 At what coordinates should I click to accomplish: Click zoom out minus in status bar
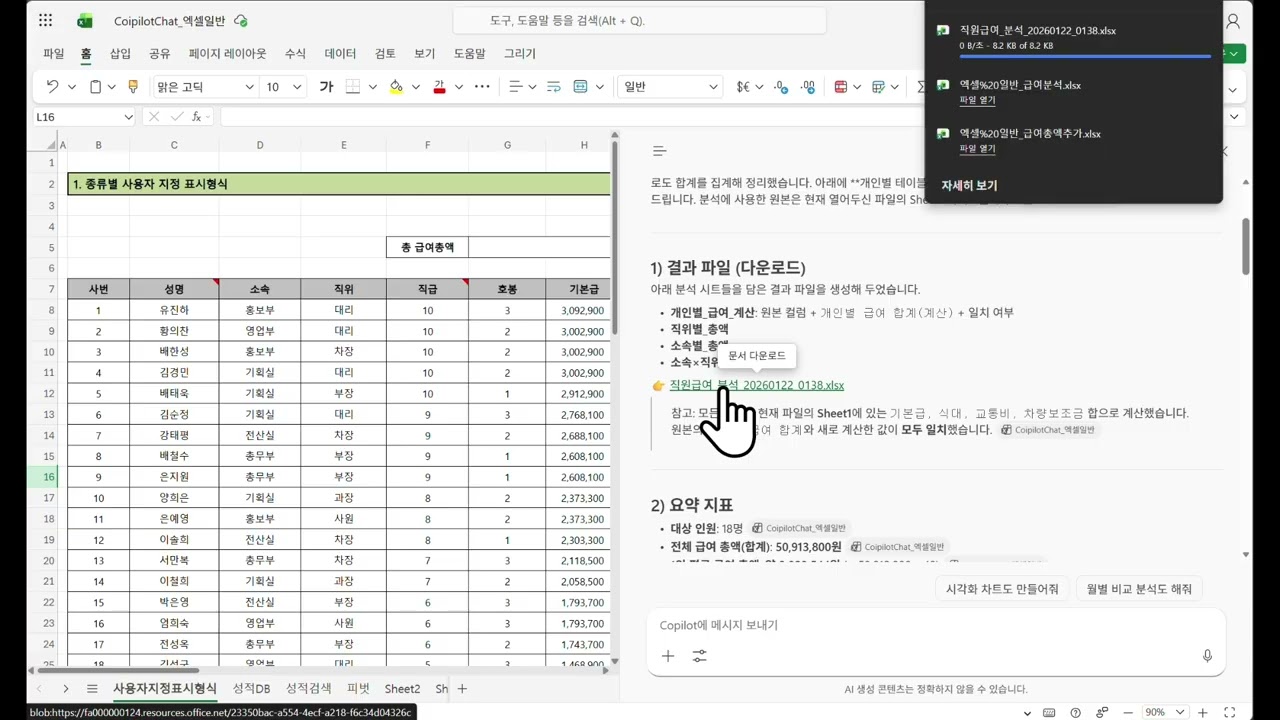(1127, 712)
